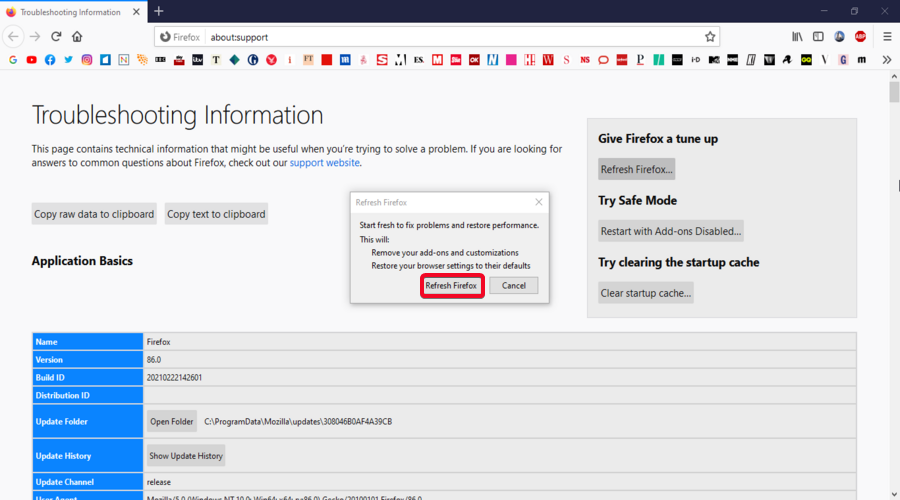
Task: Cancel the Refresh Firefox dialog
Action: point(514,286)
